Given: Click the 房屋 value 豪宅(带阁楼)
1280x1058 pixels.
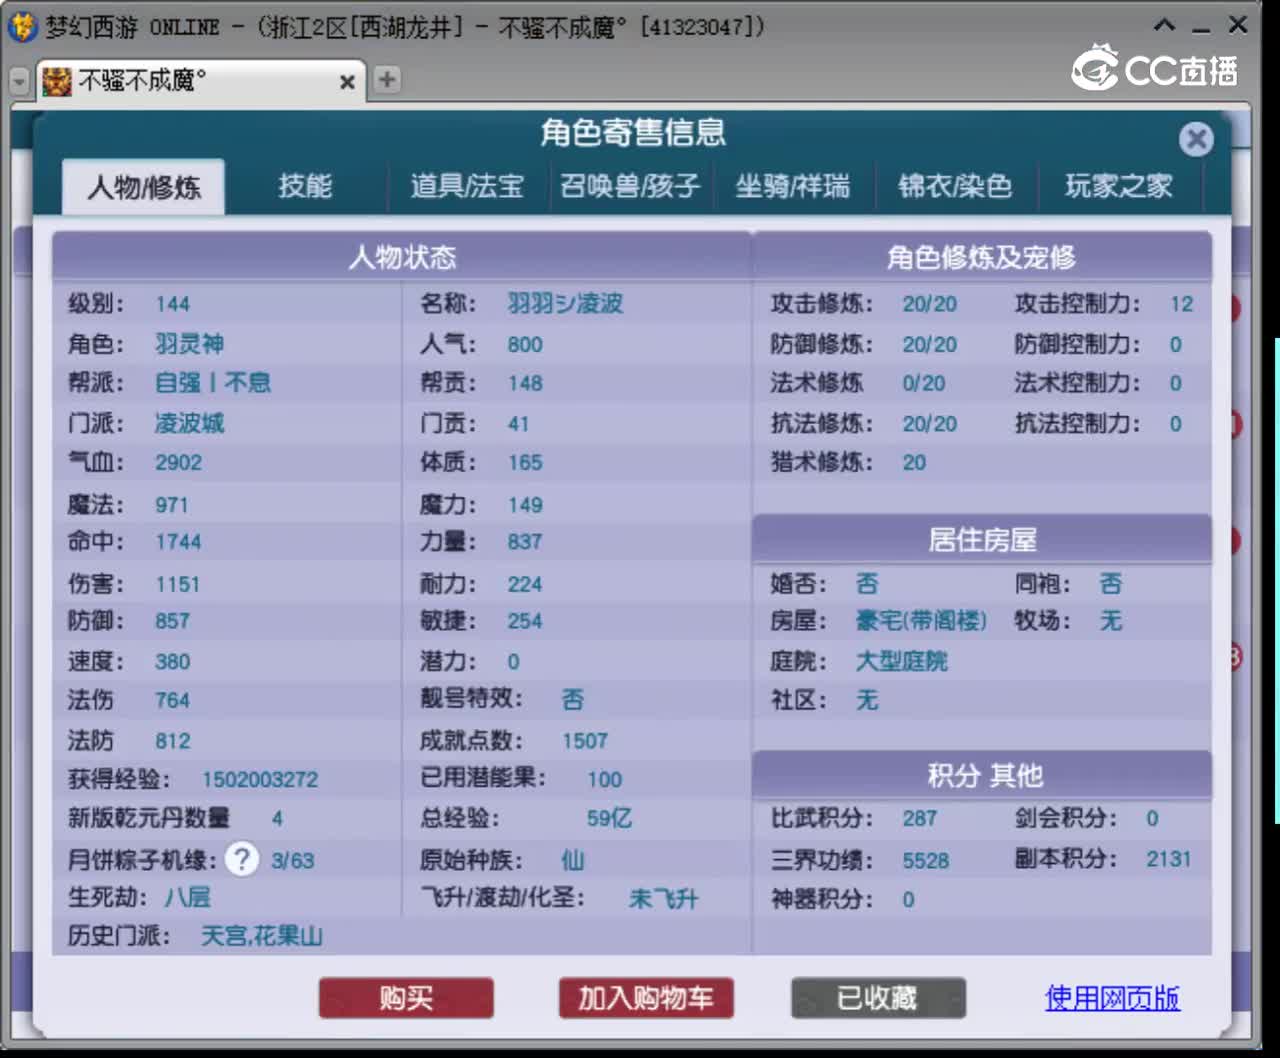Looking at the screenshot, I should point(921,621).
